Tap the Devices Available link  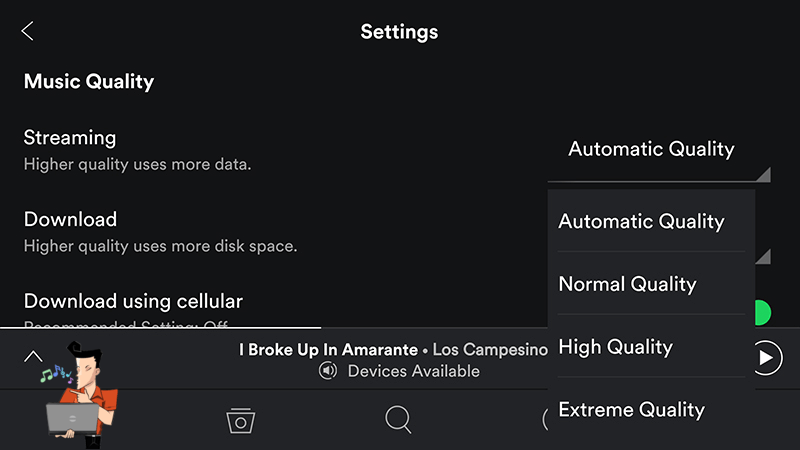413,371
